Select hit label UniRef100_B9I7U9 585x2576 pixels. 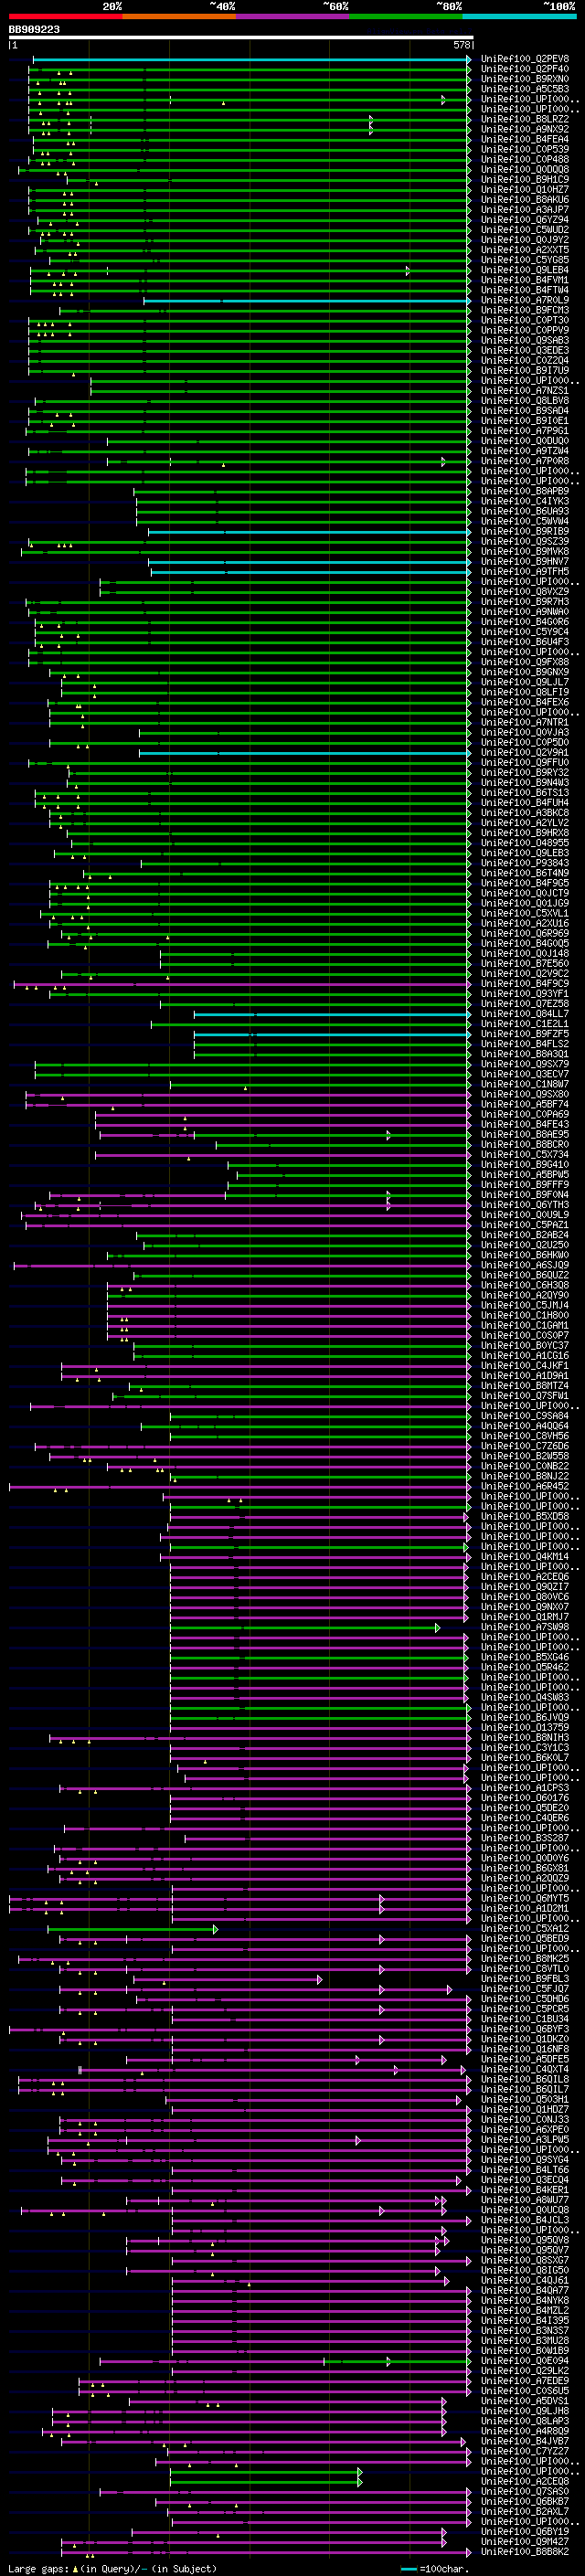[x=525, y=370]
